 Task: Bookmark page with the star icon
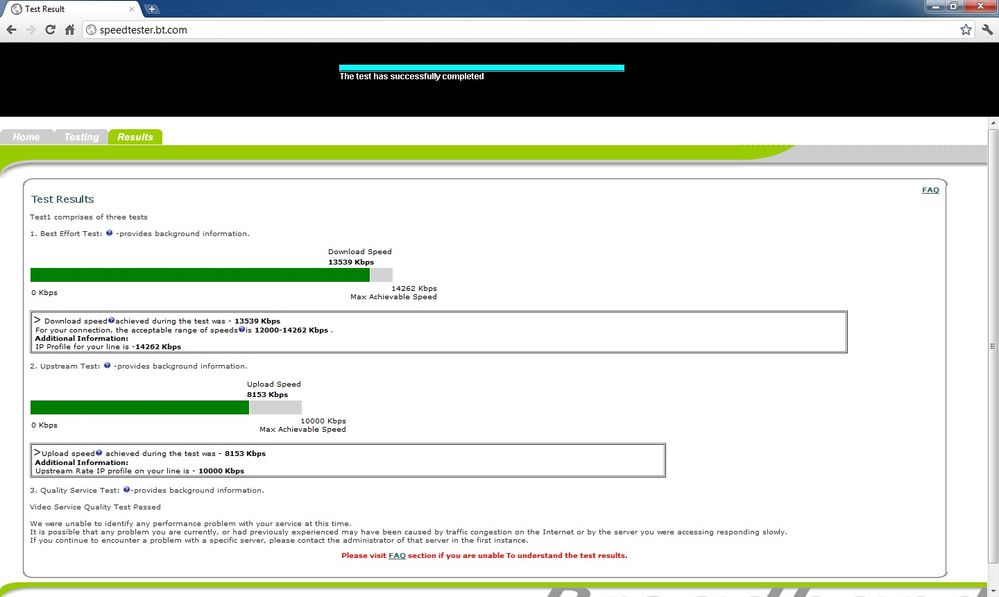pos(966,29)
